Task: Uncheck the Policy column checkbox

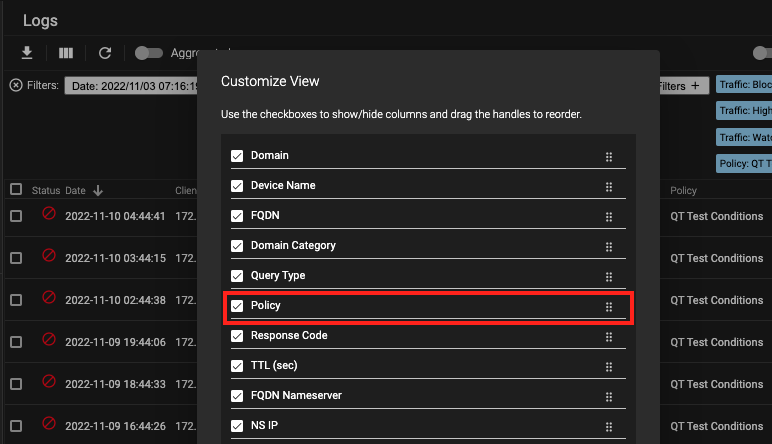Action: click(x=237, y=306)
